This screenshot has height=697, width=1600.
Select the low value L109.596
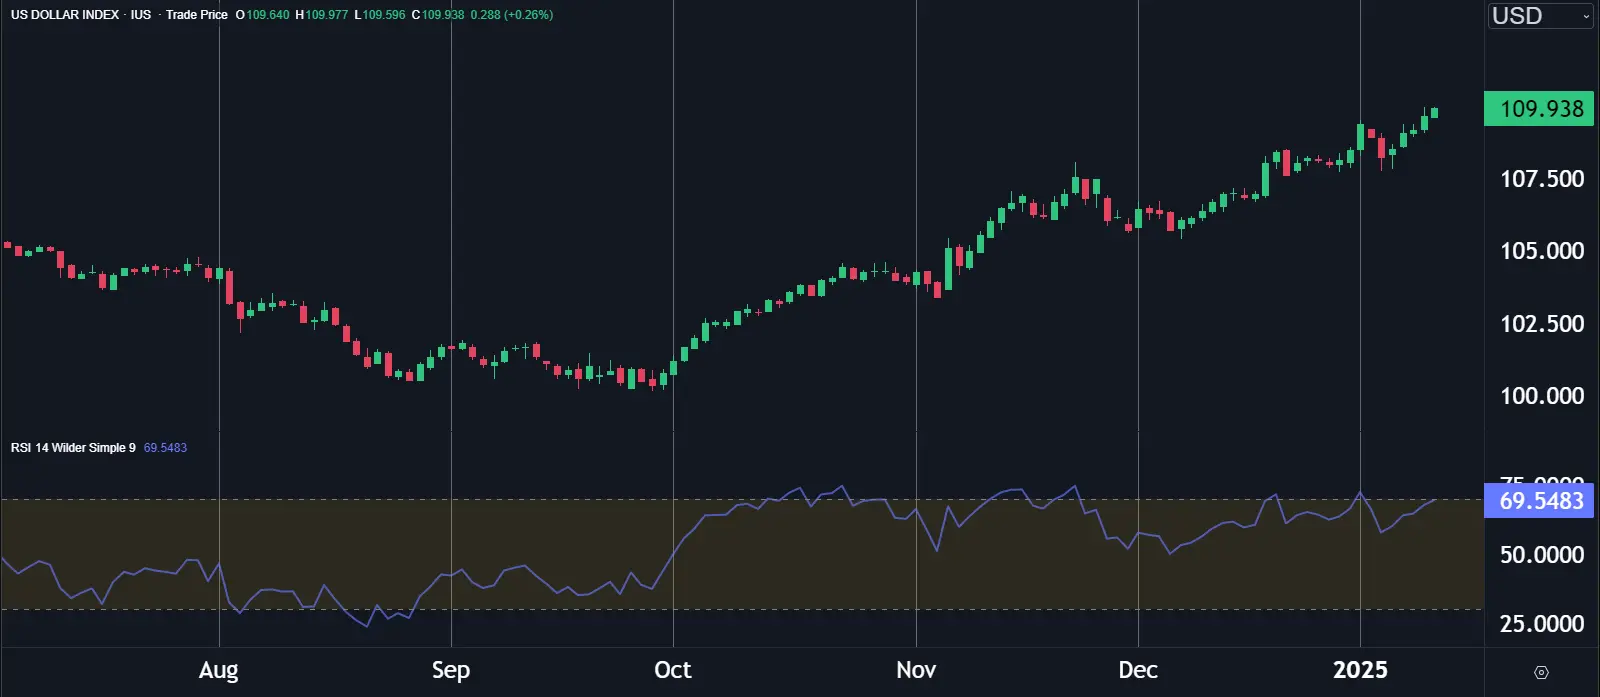click(x=380, y=15)
